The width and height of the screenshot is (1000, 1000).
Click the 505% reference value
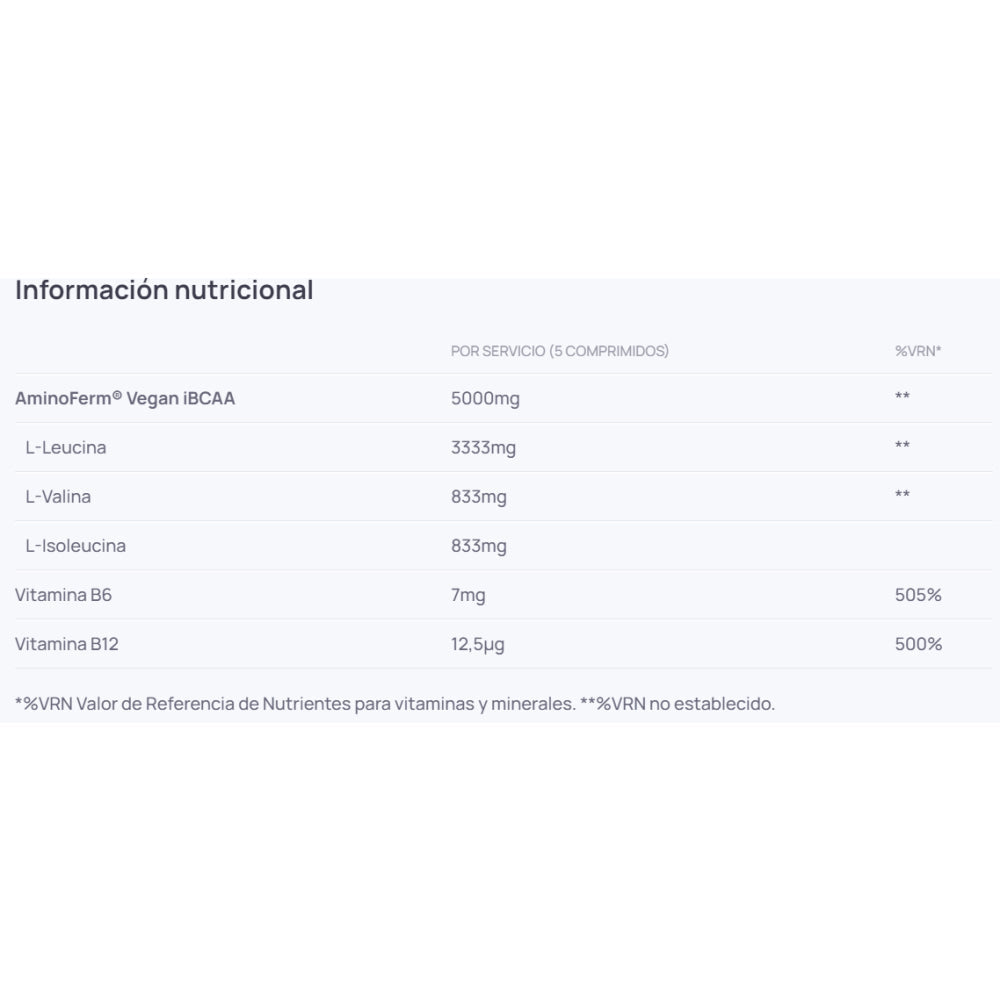tap(918, 595)
